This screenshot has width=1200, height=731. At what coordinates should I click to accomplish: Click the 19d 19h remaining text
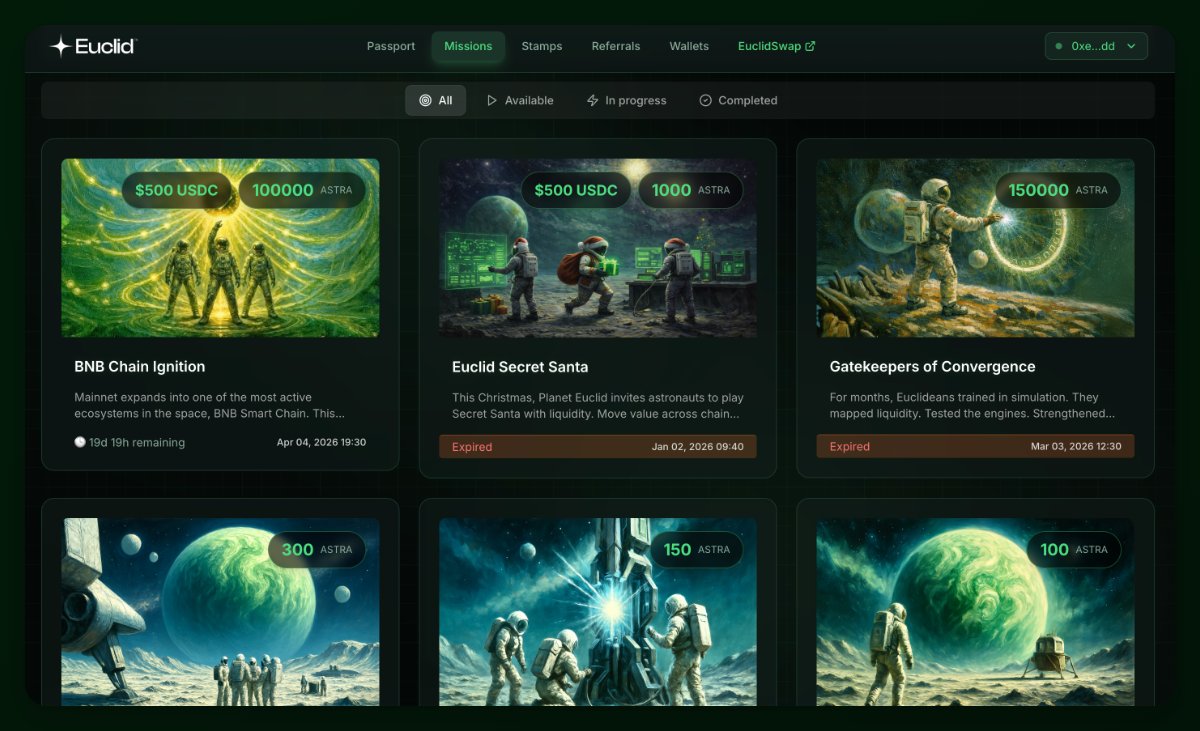pos(138,442)
